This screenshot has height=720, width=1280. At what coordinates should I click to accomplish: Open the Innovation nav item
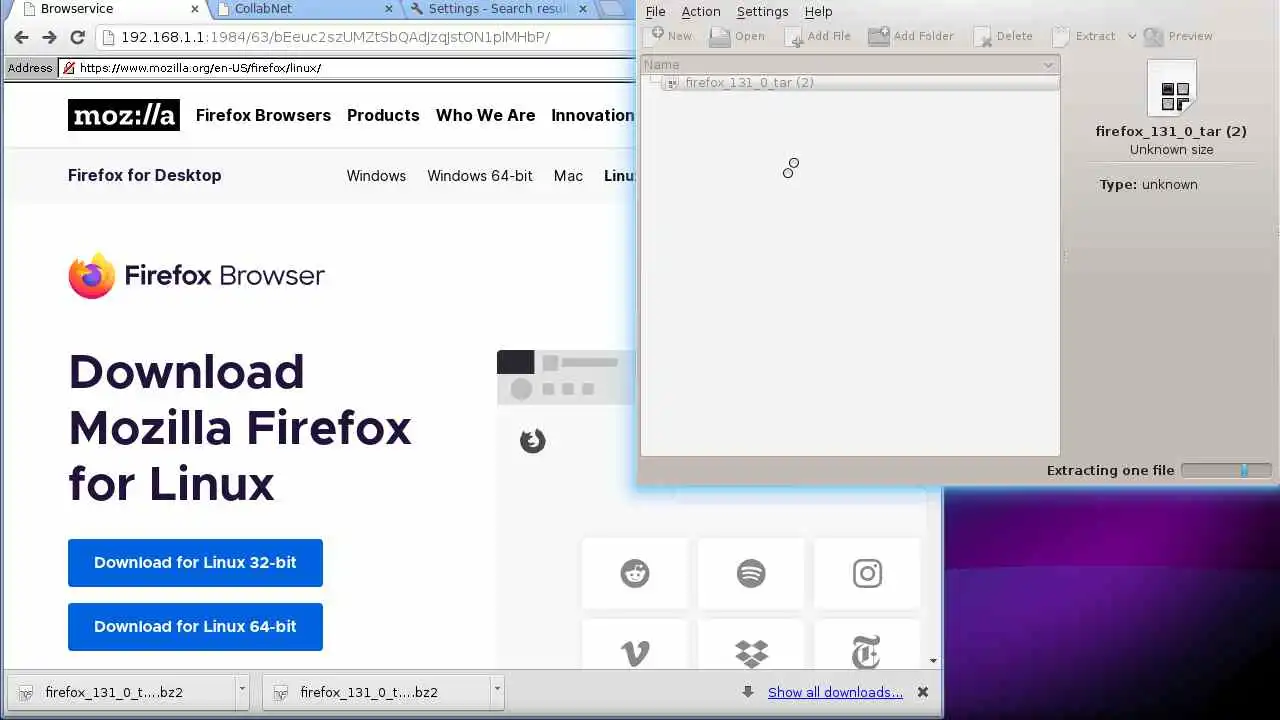pyautogui.click(x=593, y=115)
